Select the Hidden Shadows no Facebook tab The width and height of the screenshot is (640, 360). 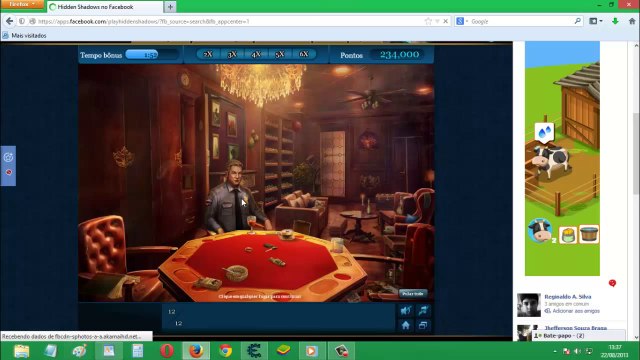click(105, 7)
